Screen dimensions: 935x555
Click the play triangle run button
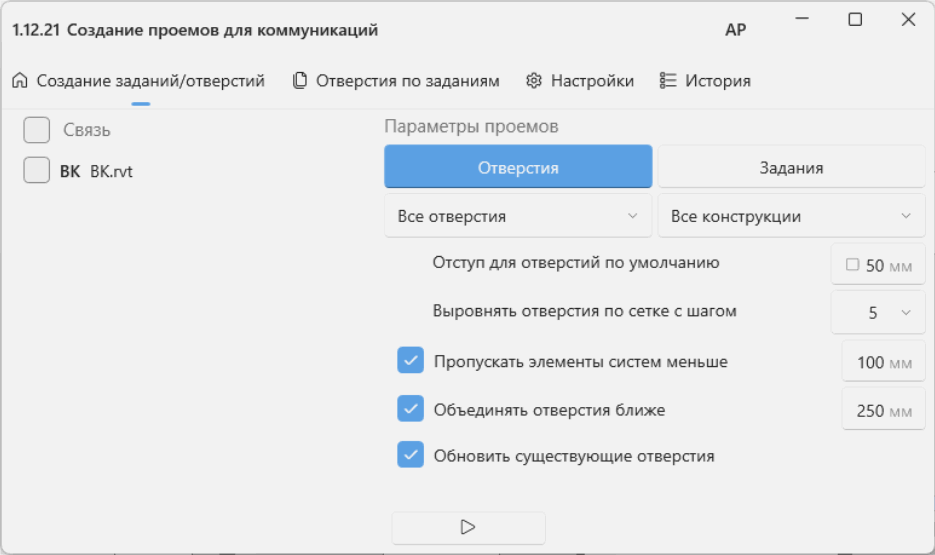[468, 527]
